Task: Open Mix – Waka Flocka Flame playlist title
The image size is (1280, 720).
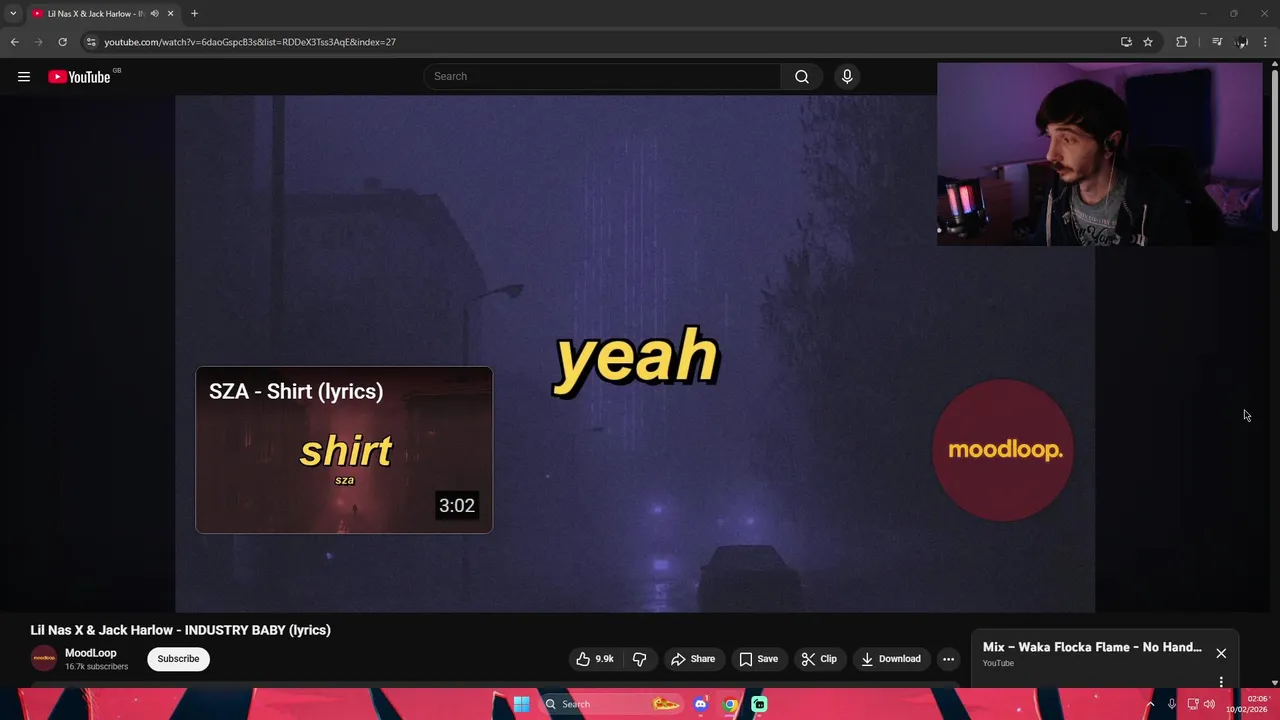Action: coord(1092,647)
